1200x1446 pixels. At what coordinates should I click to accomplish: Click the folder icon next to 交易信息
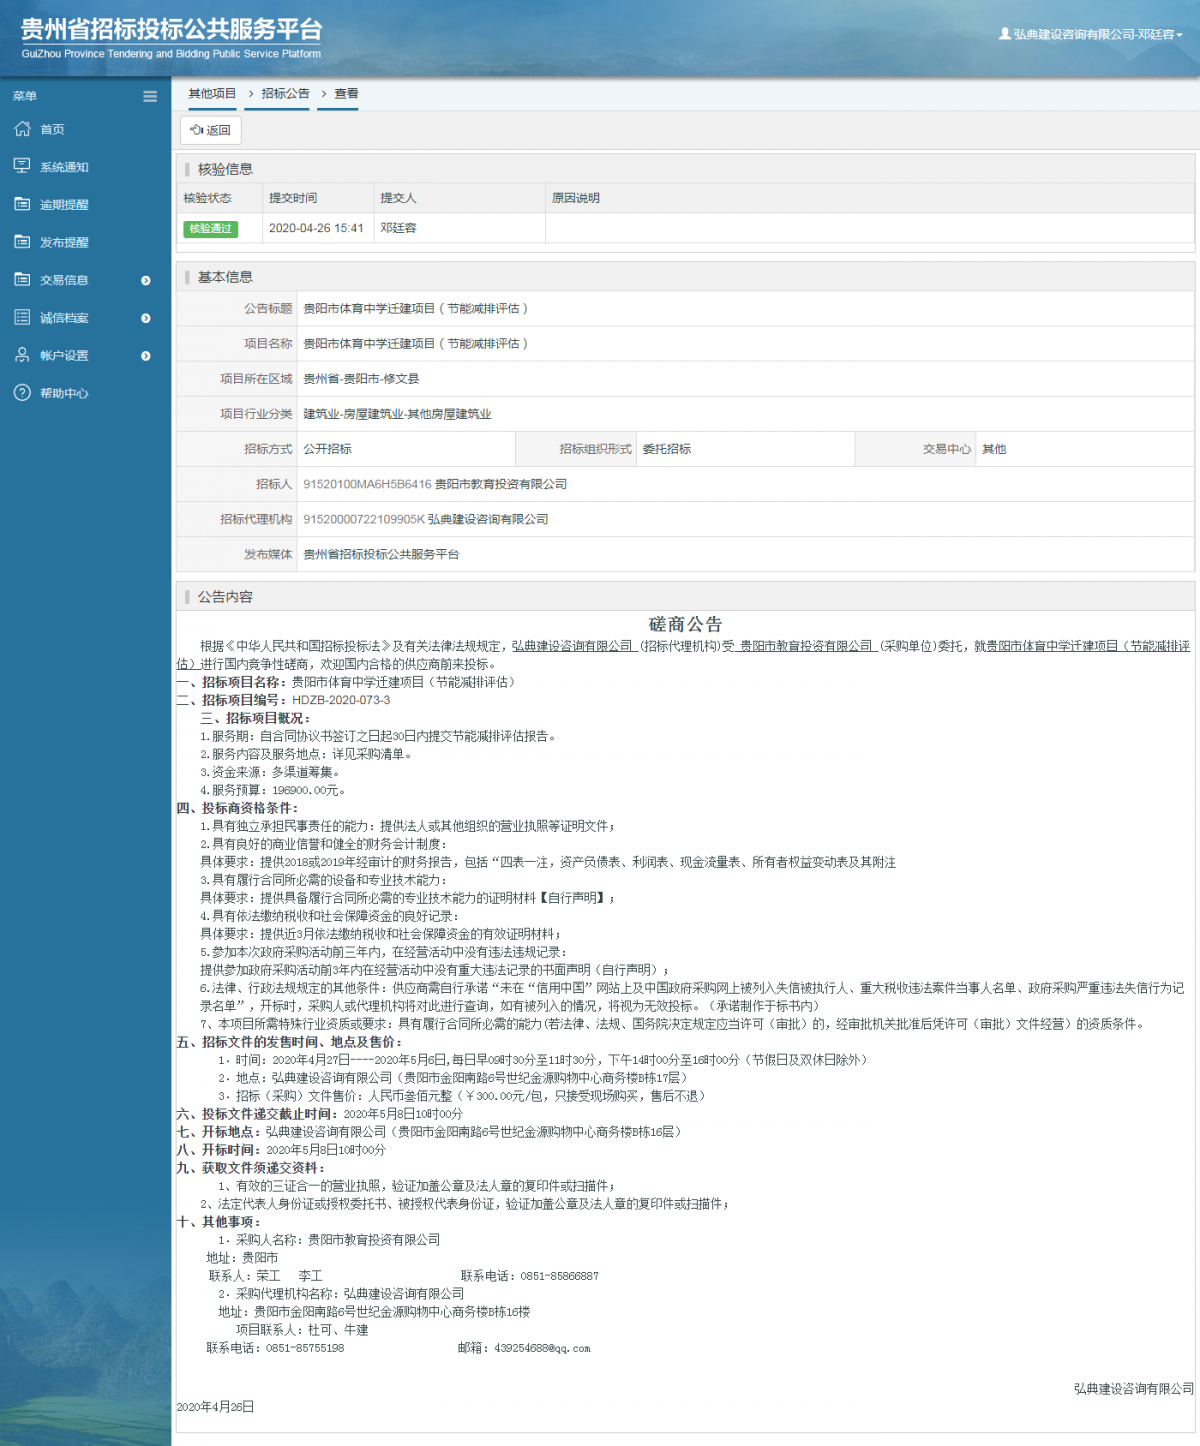pyautogui.click(x=22, y=280)
